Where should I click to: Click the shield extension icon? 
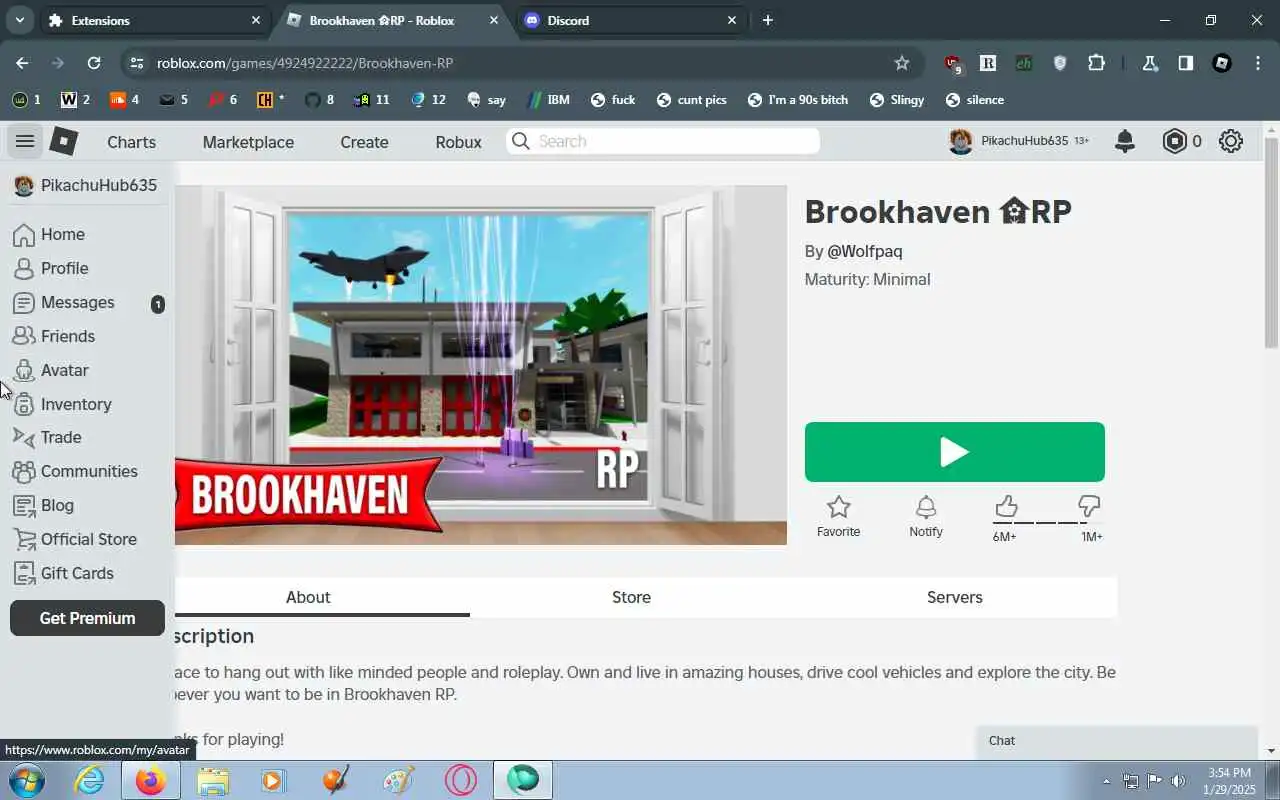click(x=1060, y=63)
